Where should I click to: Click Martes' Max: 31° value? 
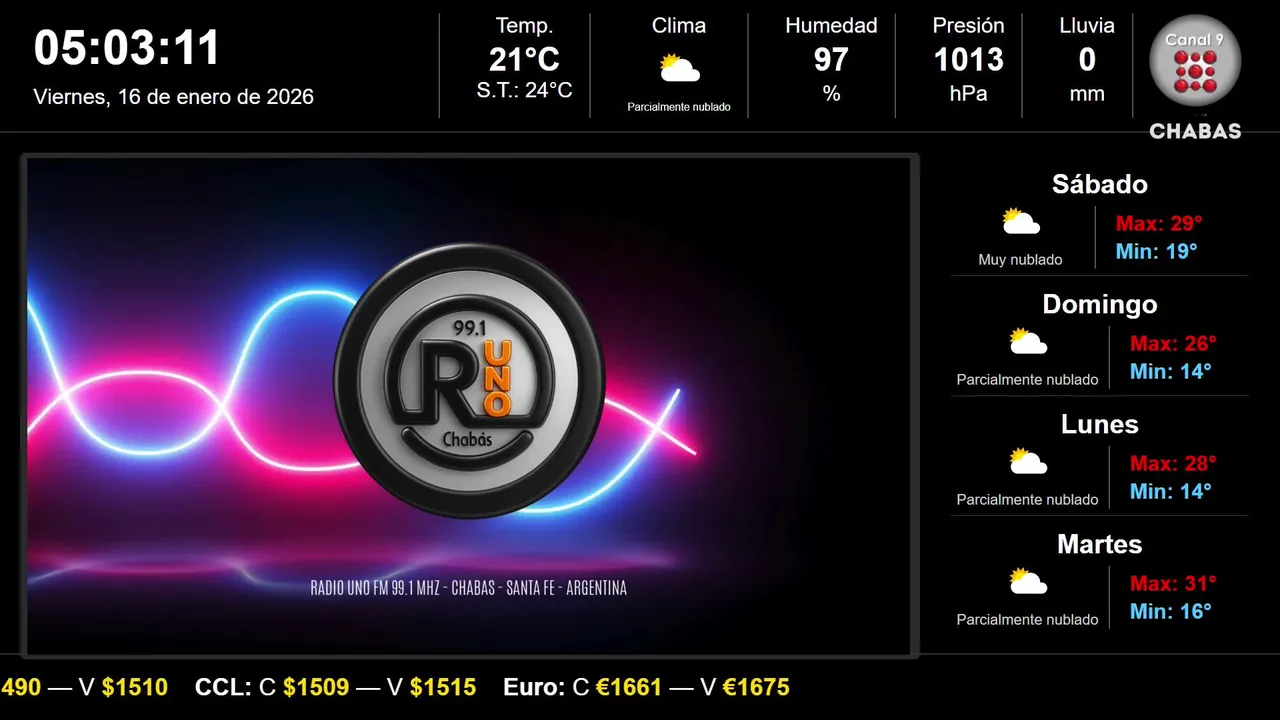(x=1173, y=583)
